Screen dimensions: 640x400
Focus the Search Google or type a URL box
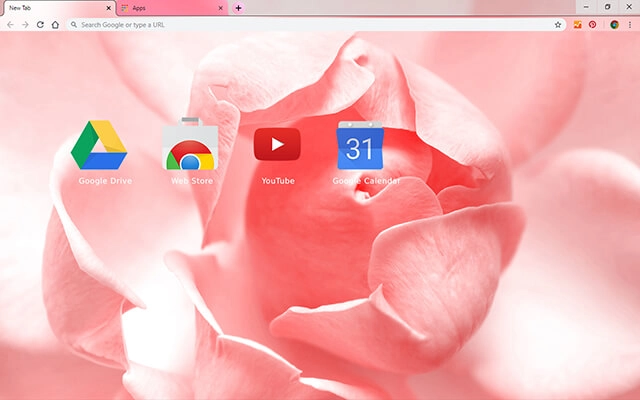point(316,25)
